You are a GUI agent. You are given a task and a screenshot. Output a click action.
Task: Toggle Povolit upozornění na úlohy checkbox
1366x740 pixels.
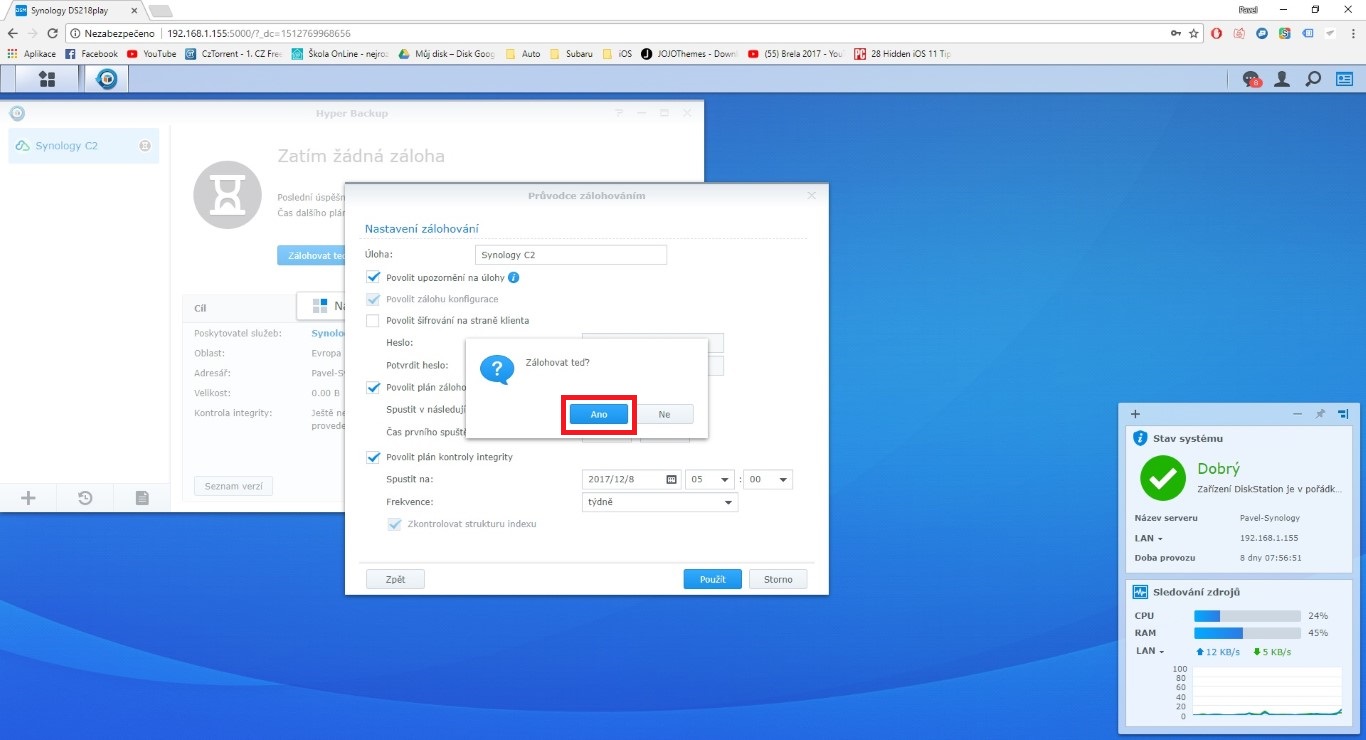373,277
